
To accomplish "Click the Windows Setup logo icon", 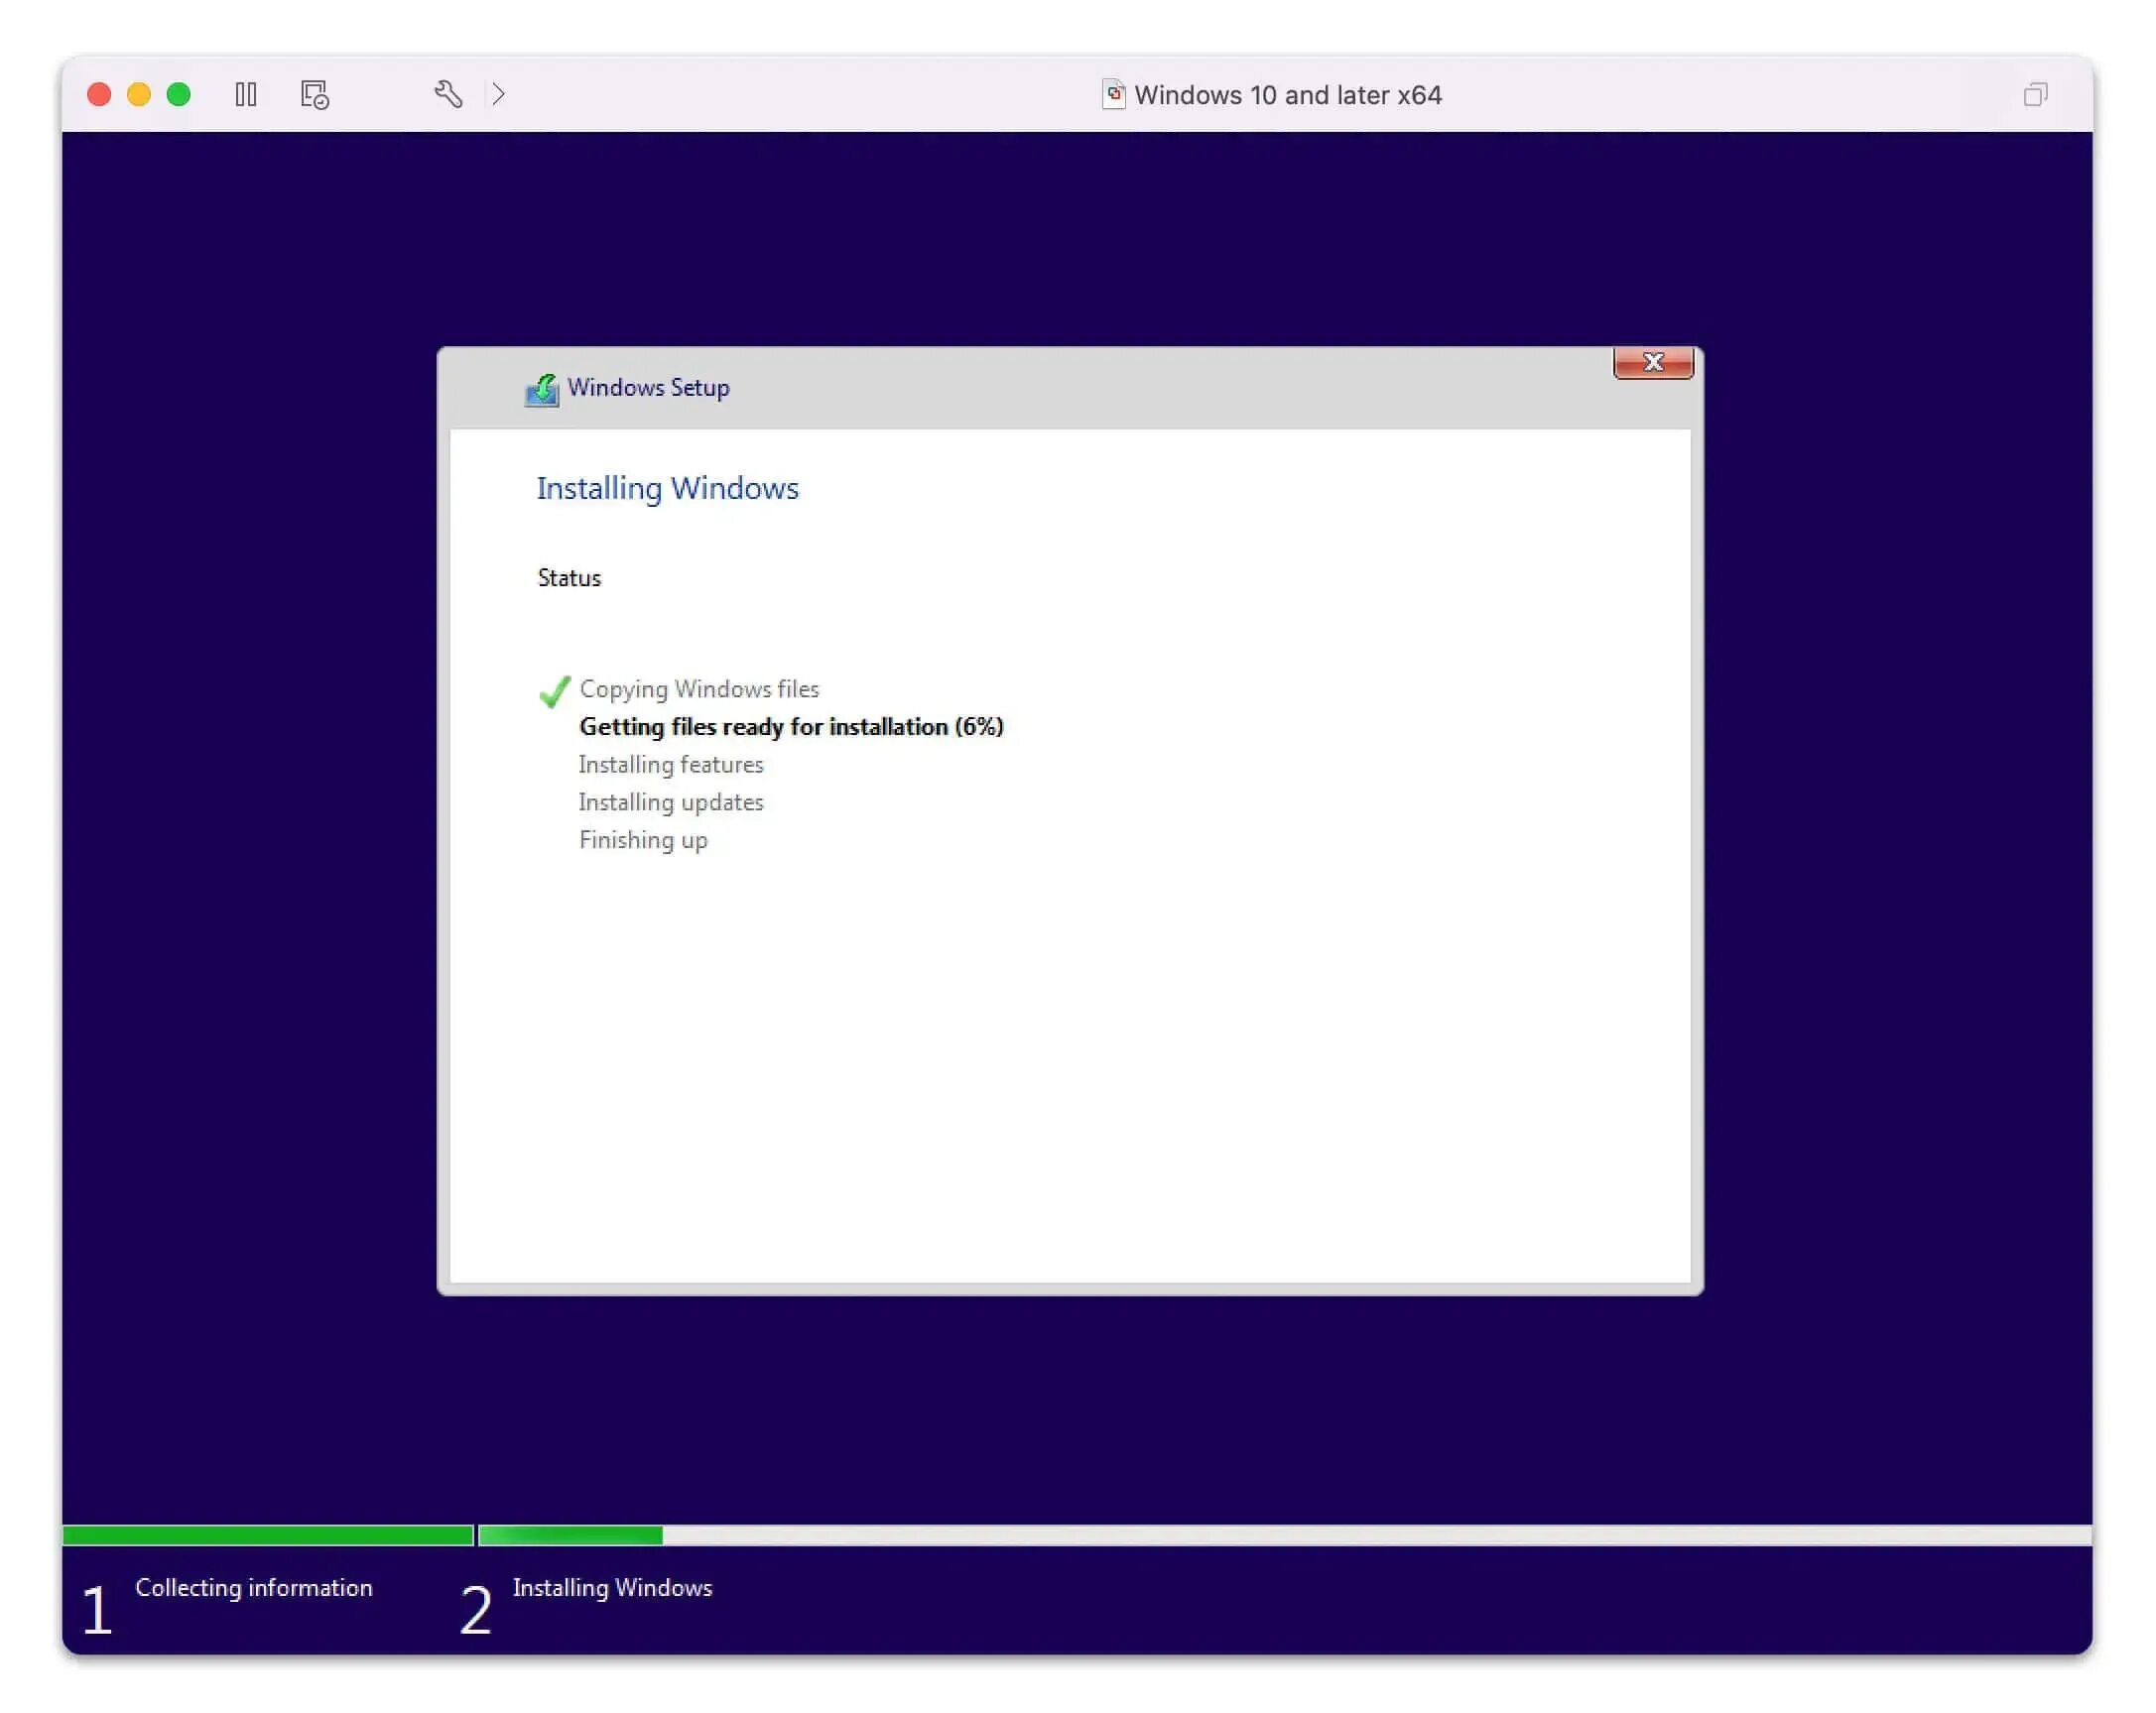I will (x=541, y=388).
